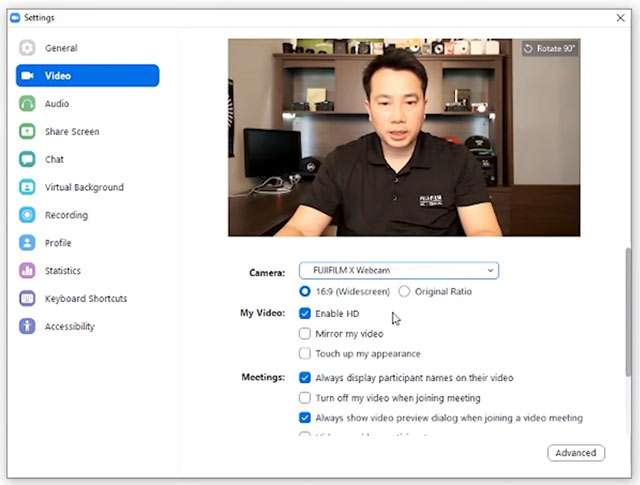
Task: Click the Accessibility icon
Action: tap(27, 327)
